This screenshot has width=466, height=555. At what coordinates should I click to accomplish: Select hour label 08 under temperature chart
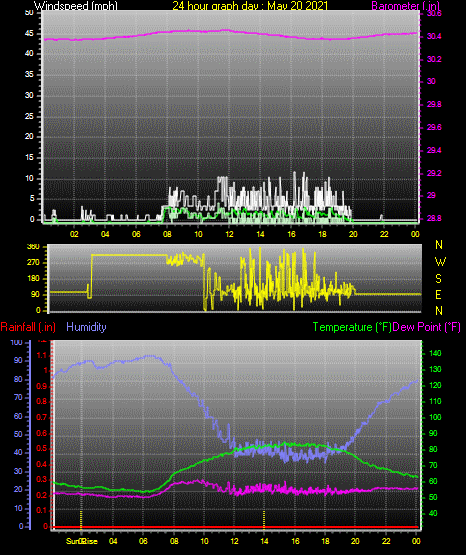tap(174, 541)
